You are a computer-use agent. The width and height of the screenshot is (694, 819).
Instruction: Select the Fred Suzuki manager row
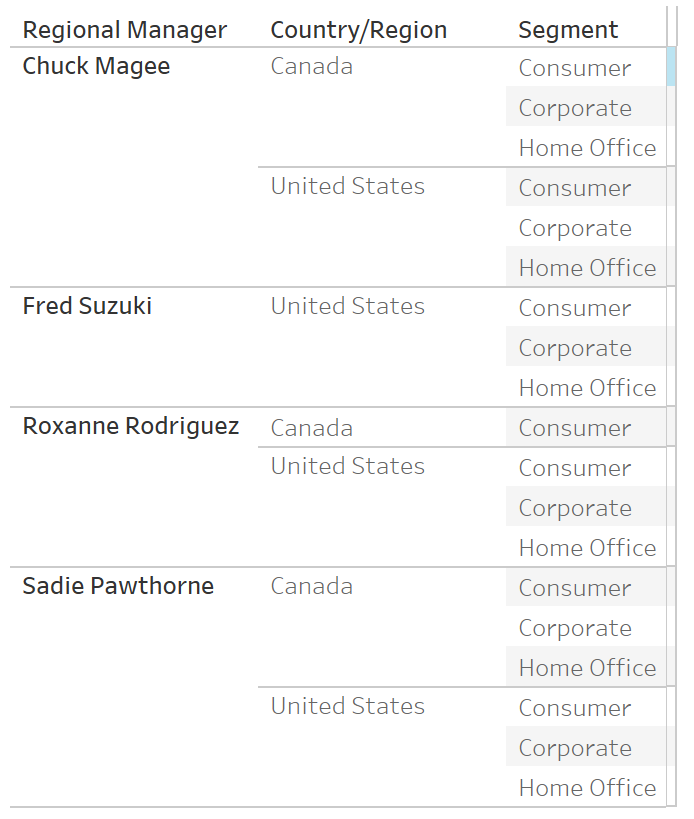tap(87, 306)
